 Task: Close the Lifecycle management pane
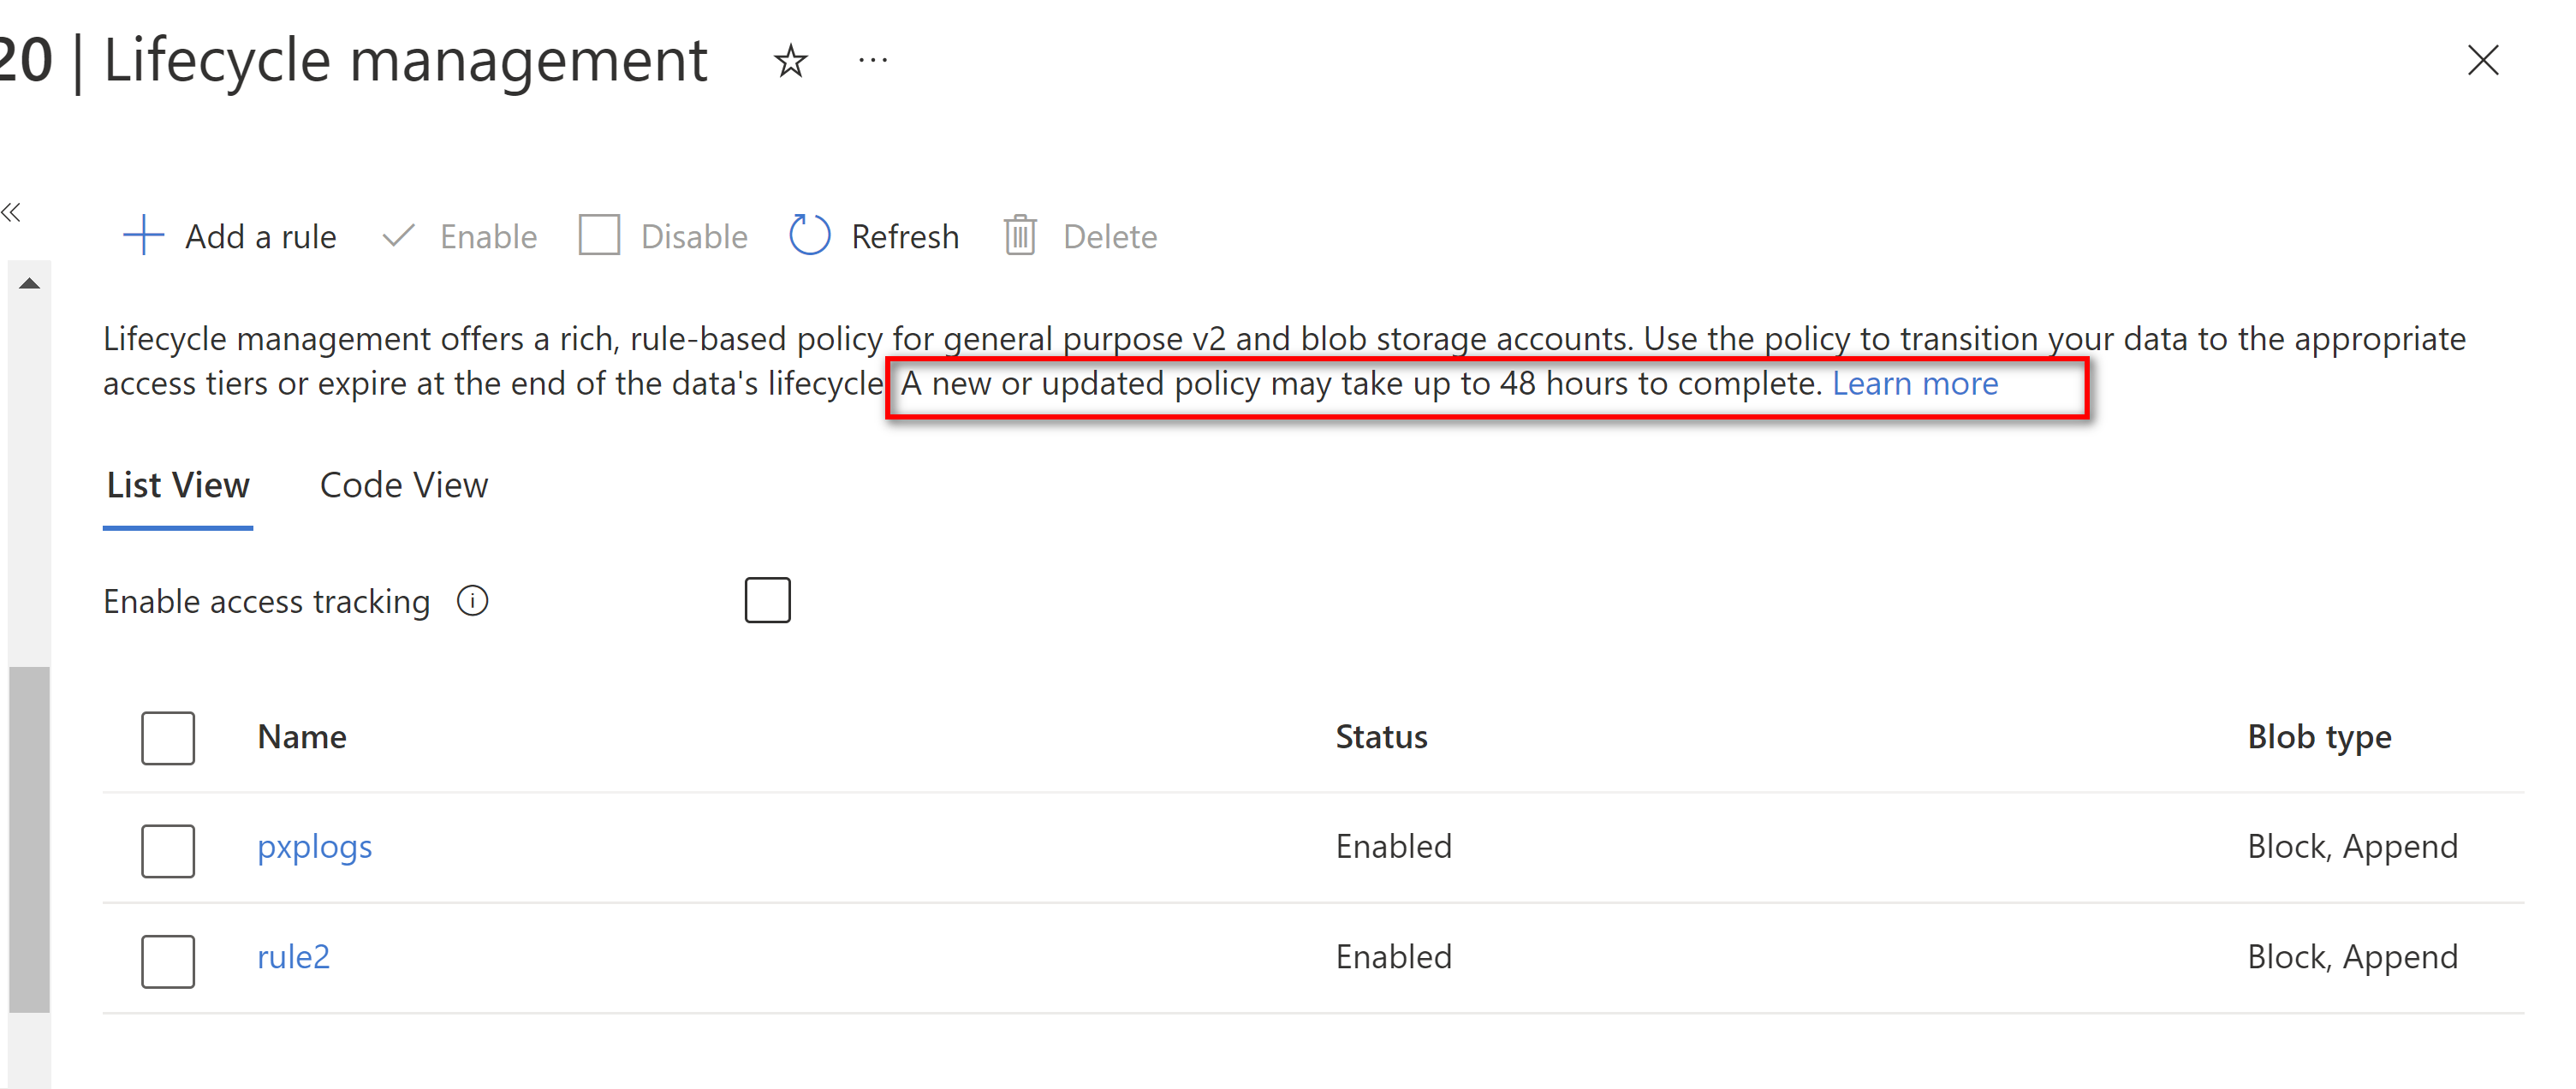2484,61
